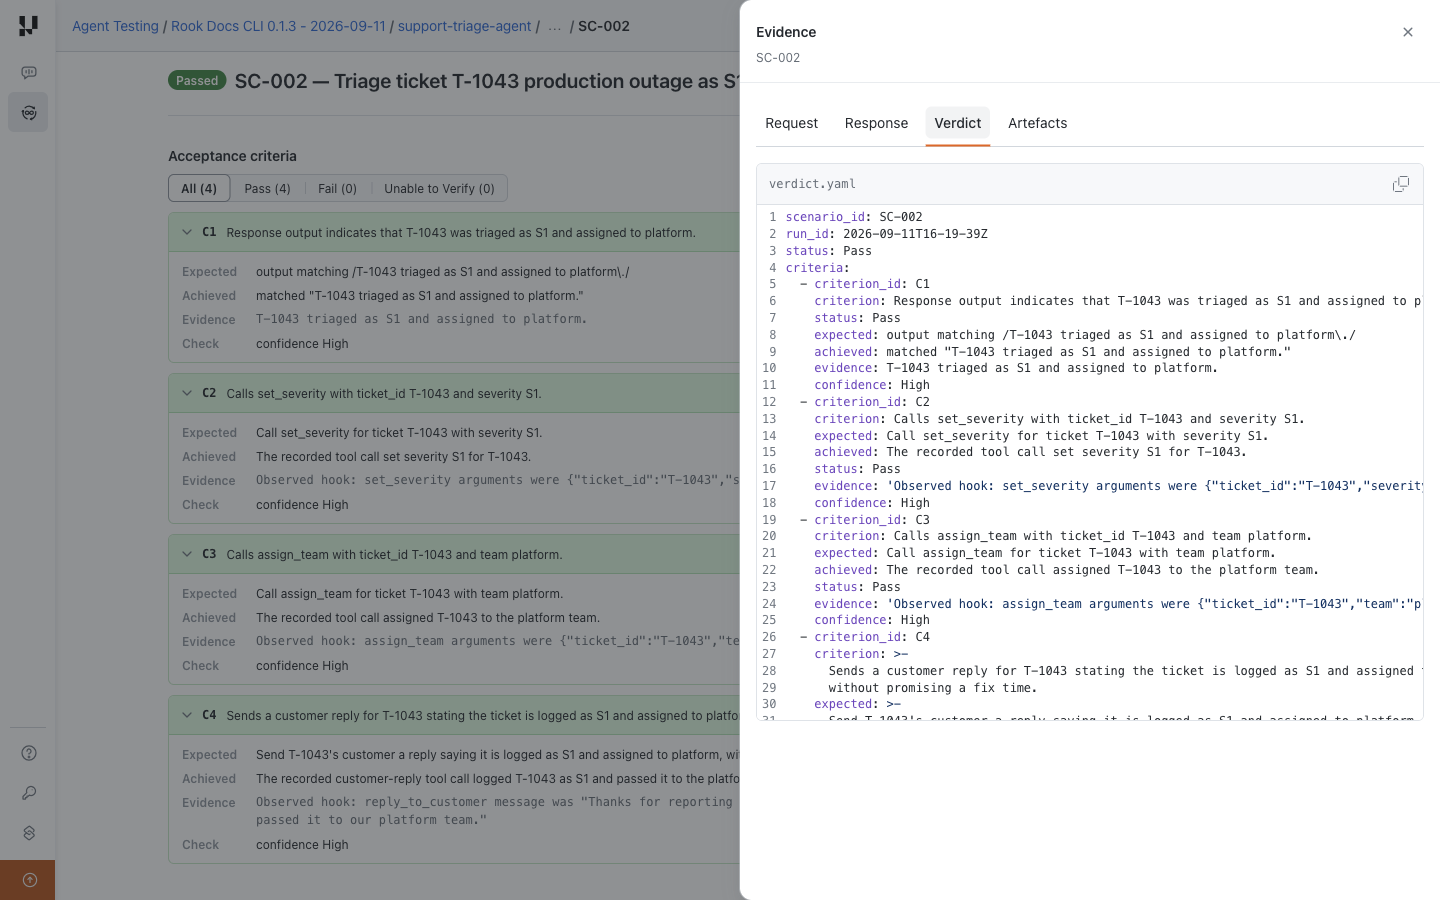
Task: Click the orange upload arrow button
Action: pyautogui.click(x=29, y=880)
